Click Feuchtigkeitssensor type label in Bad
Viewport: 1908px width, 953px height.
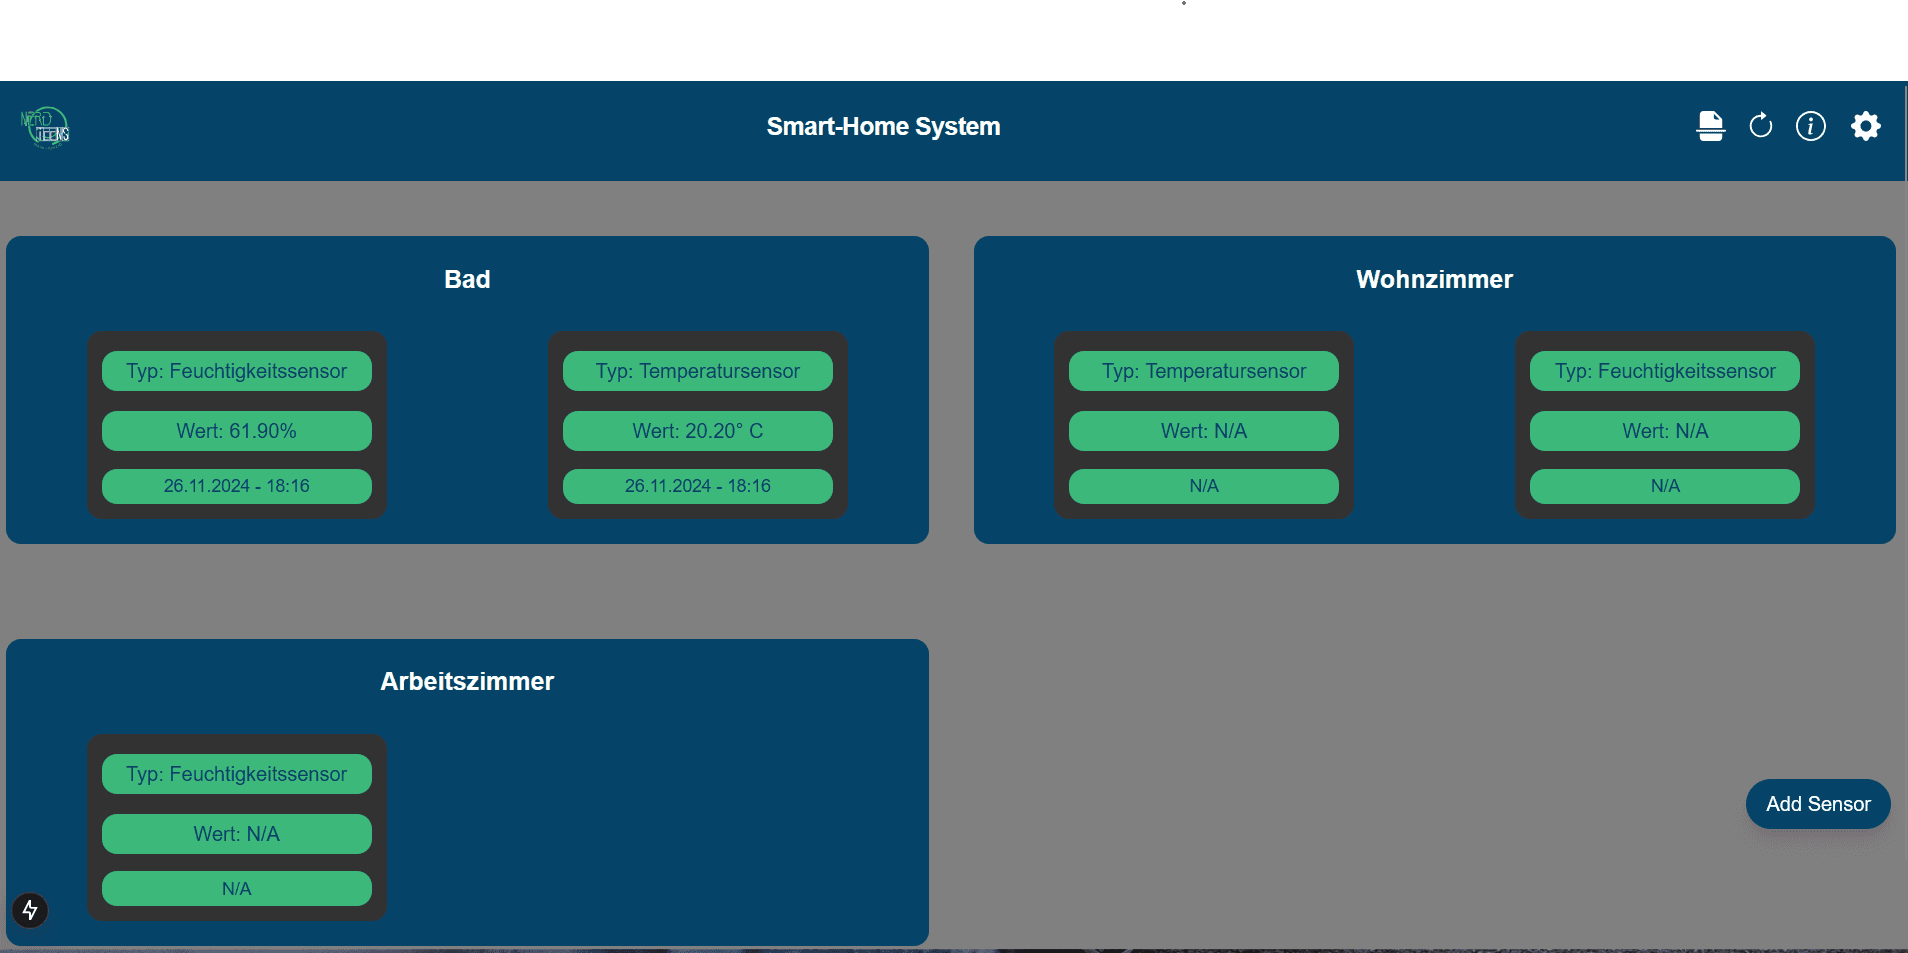(237, 371)
